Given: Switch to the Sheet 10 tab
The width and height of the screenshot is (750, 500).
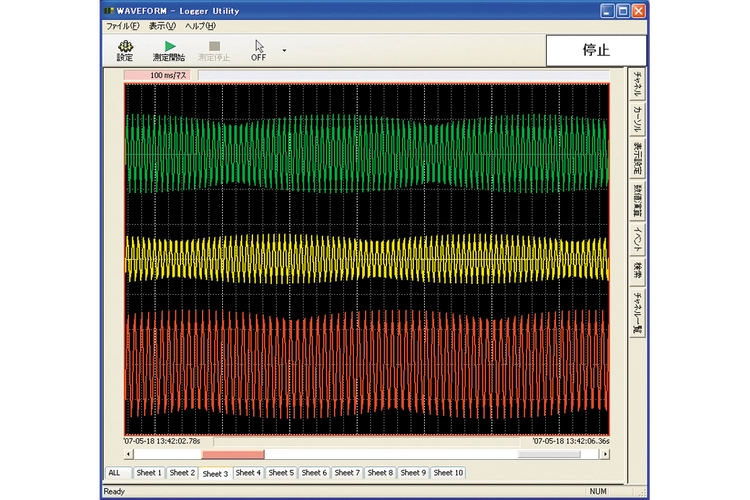Looking at the screenshot, I should coord(448,473).
